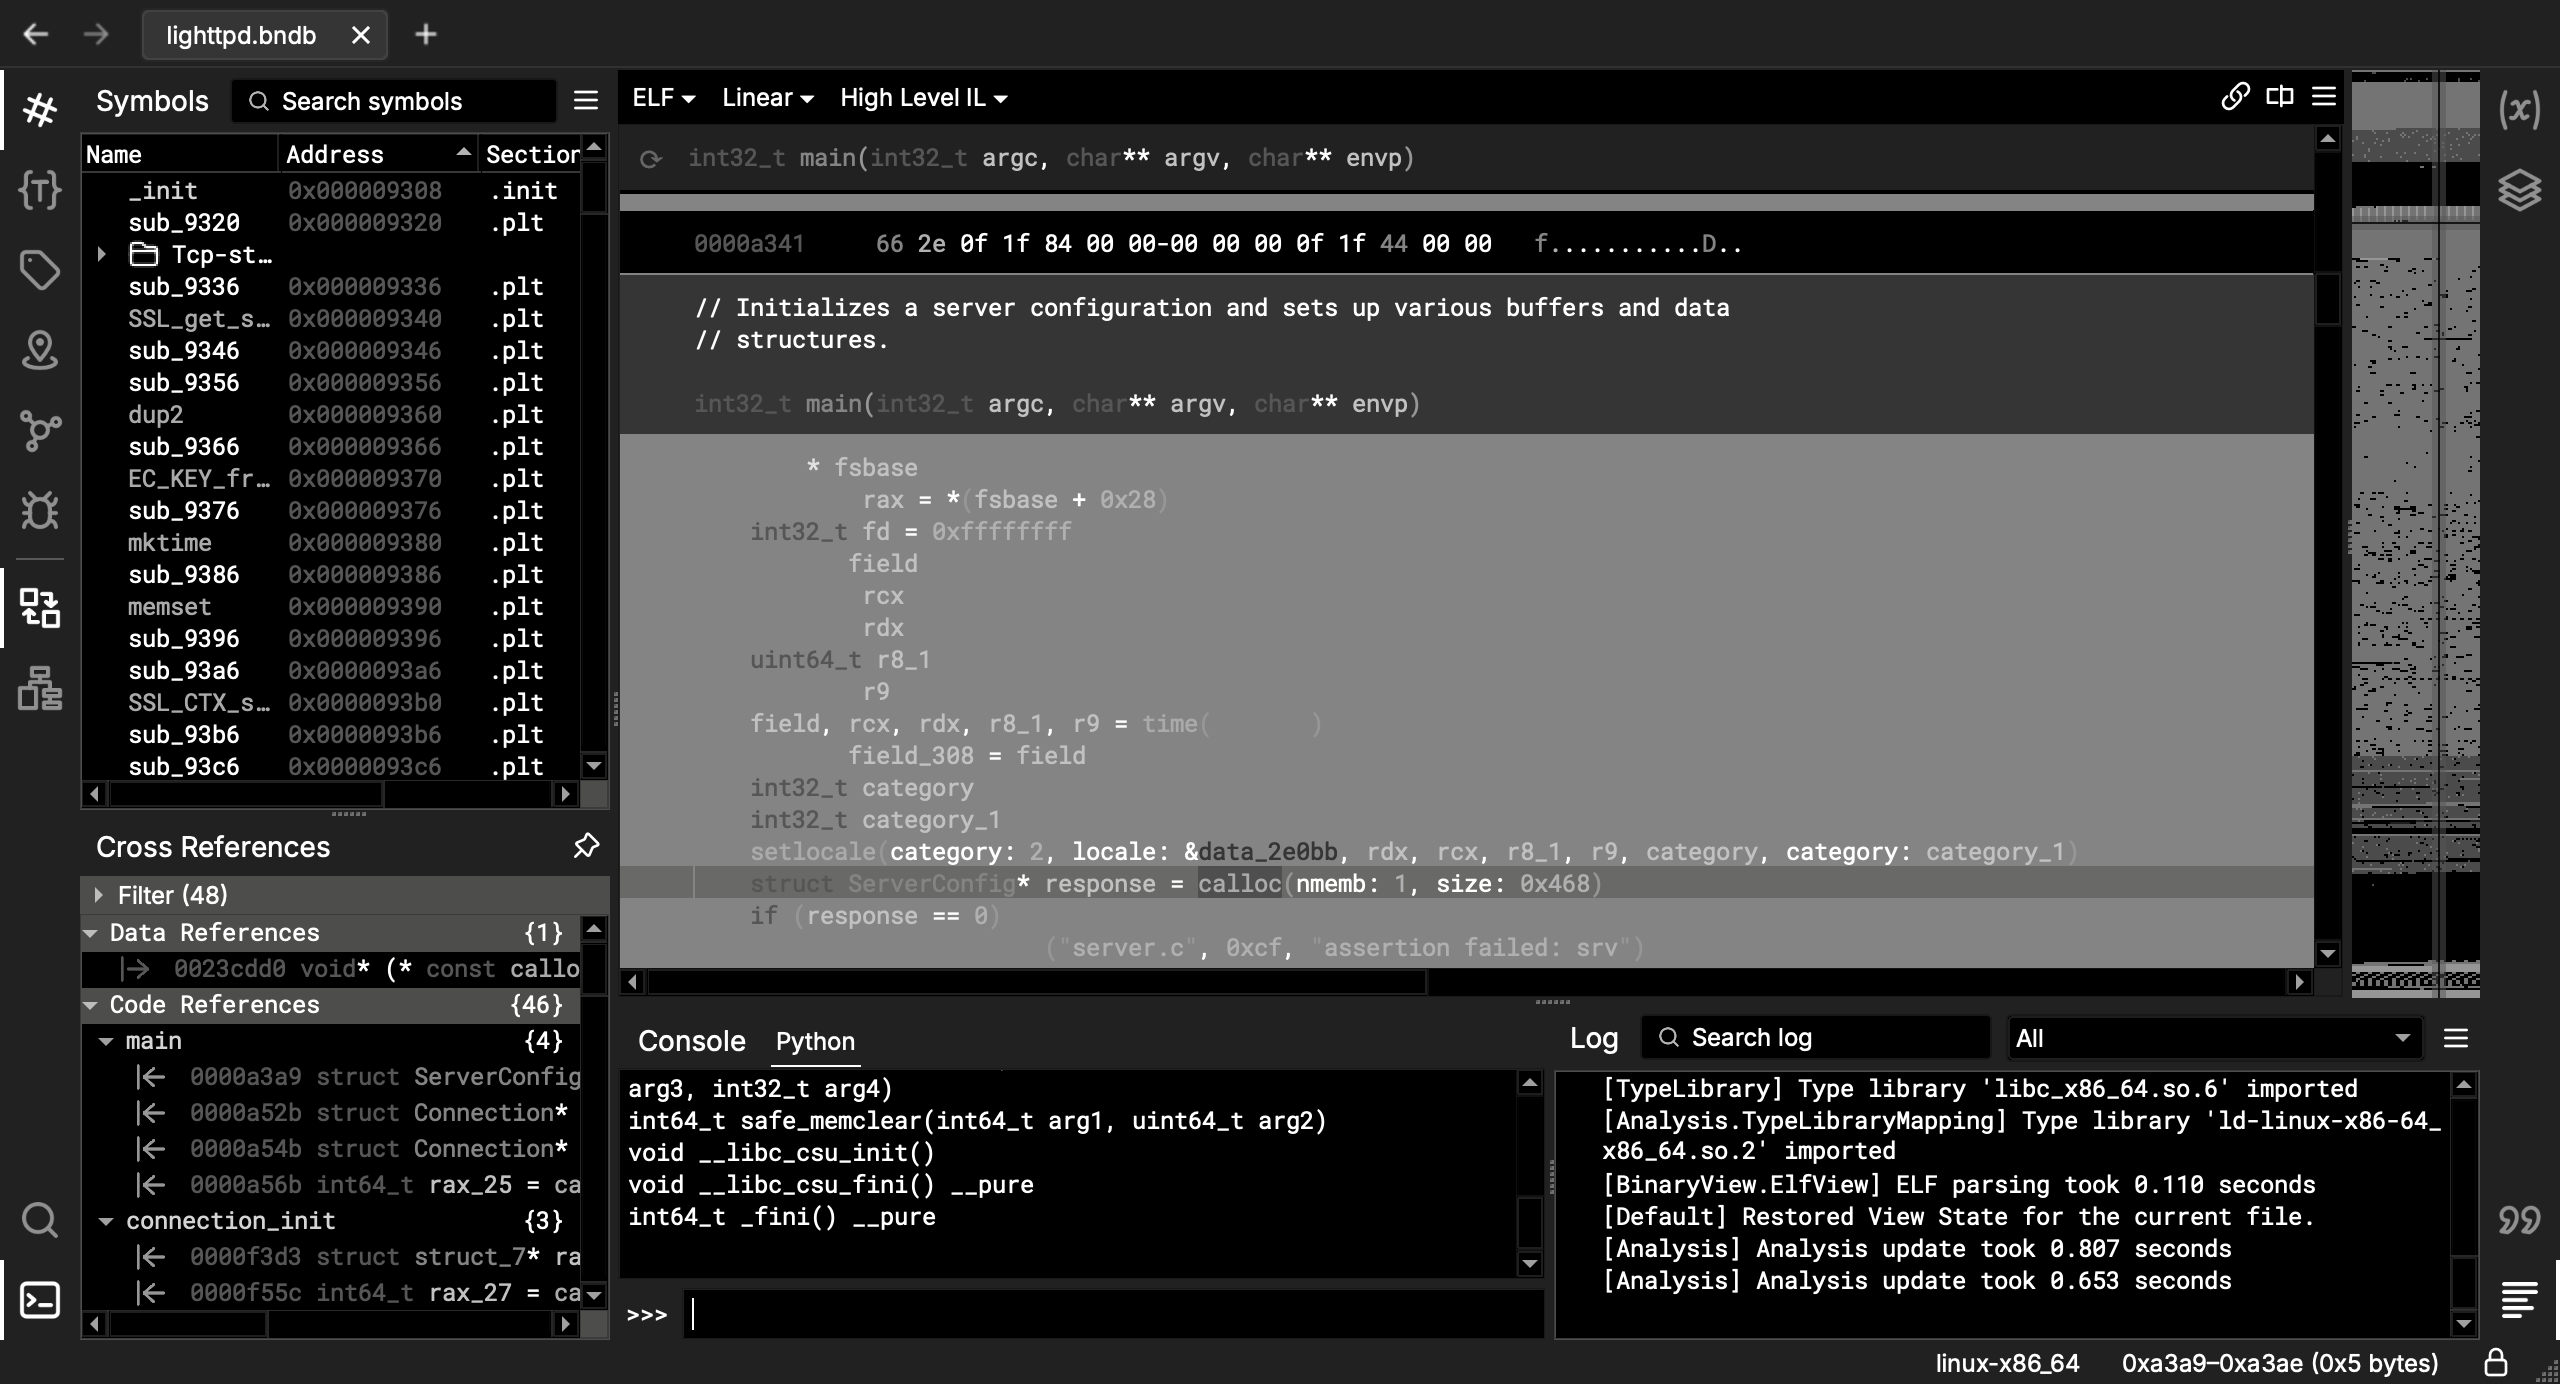
Task: Click the navigation/go-back arrow icon
Action: click(x=36, y=32)
